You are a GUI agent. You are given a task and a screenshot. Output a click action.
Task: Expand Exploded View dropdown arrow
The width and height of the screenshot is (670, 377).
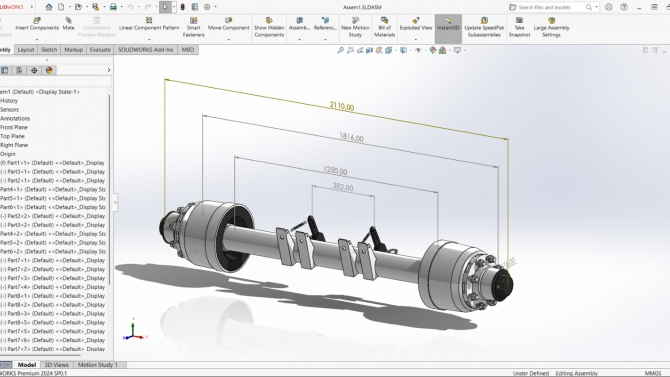(416, 39)
